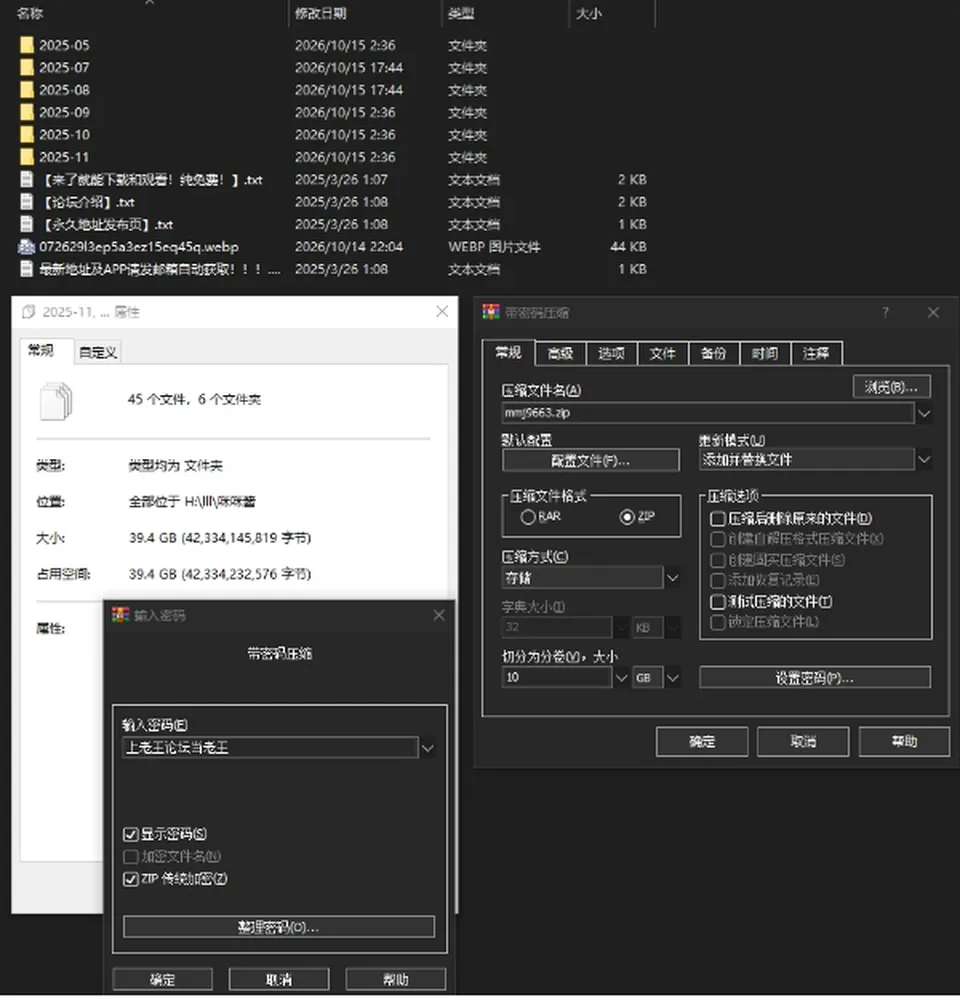Click the properties window title bar icon
960x997 pixels.
[29, 312]
